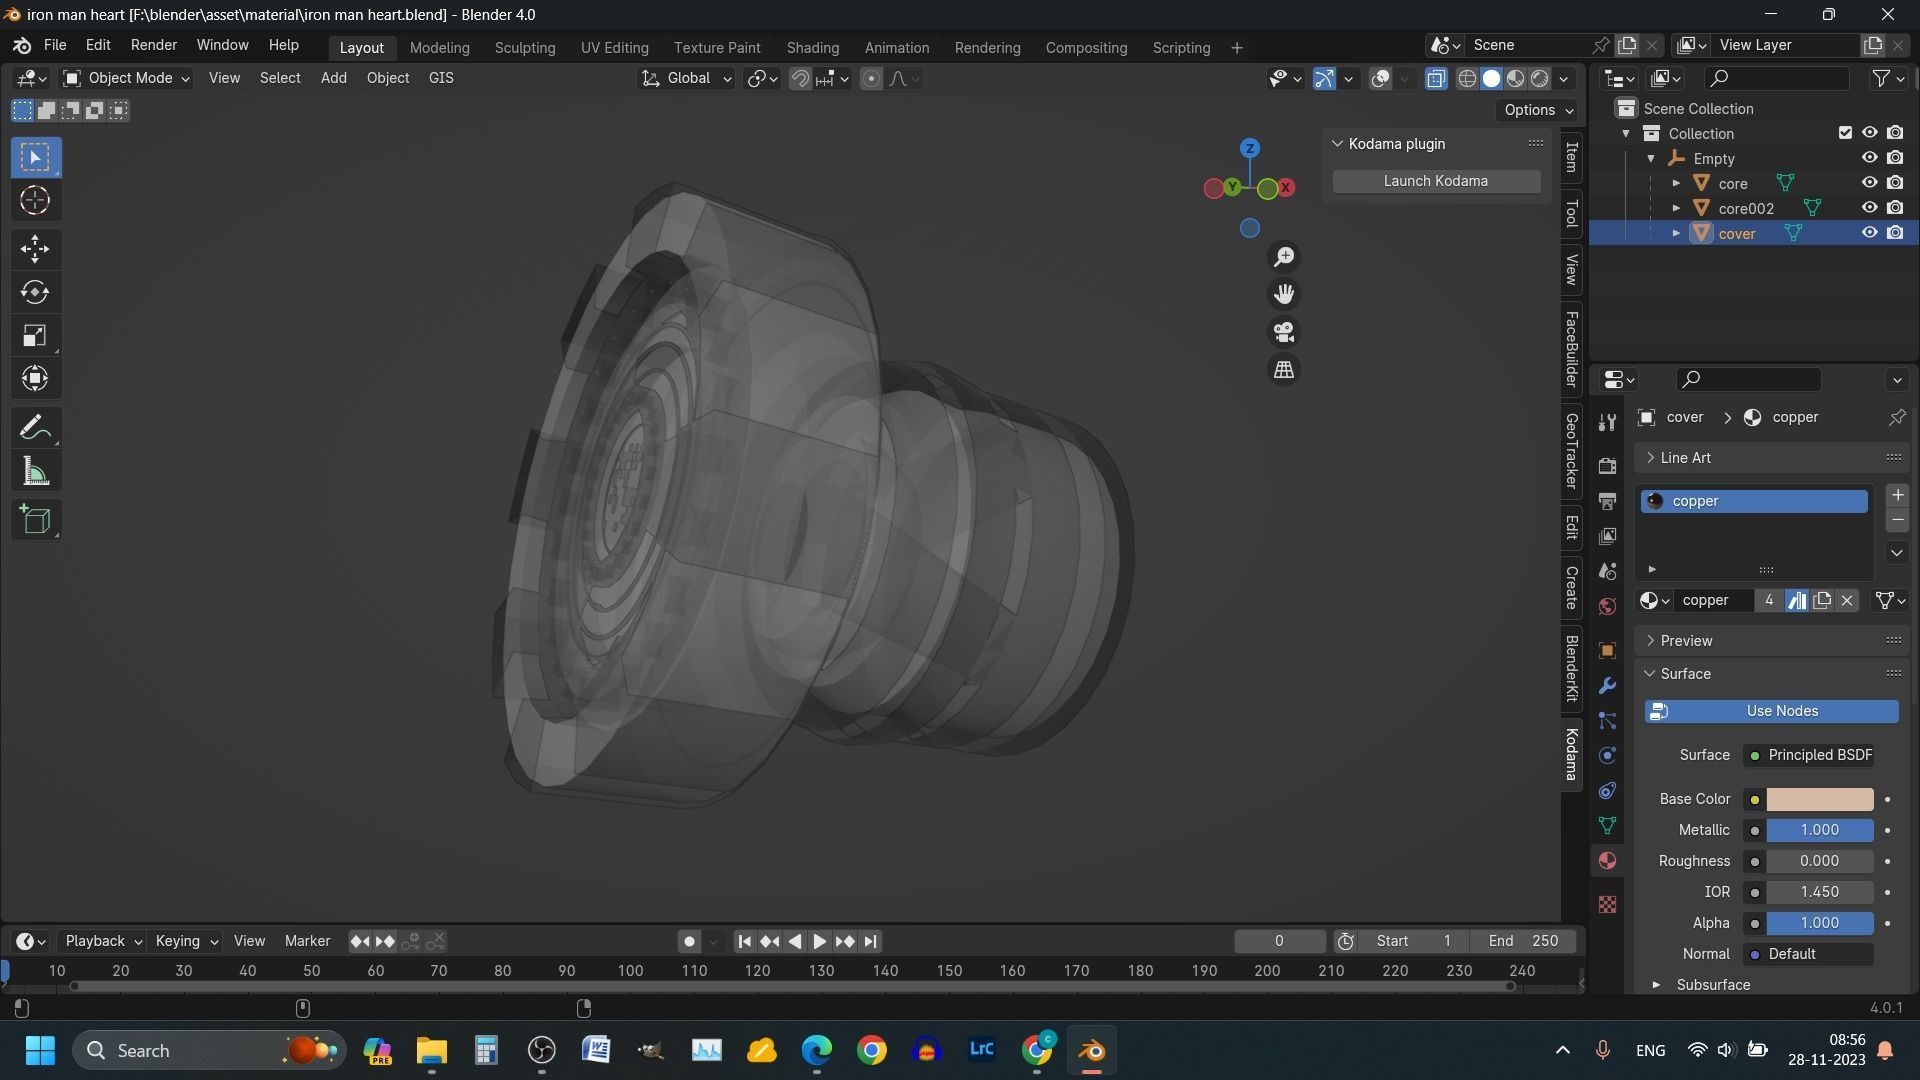Open the BlenderKit sidebar tab
The height and width of the screenshot is (1080, 1920).
[x=1571, y=668]
